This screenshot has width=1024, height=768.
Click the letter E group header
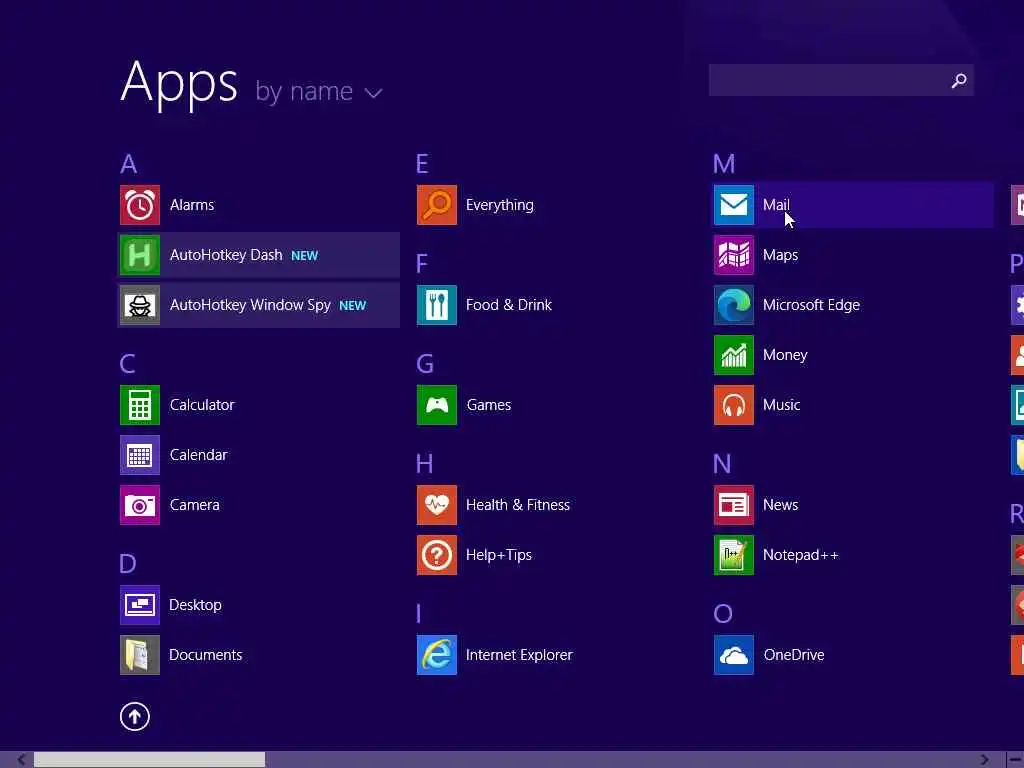422,164
